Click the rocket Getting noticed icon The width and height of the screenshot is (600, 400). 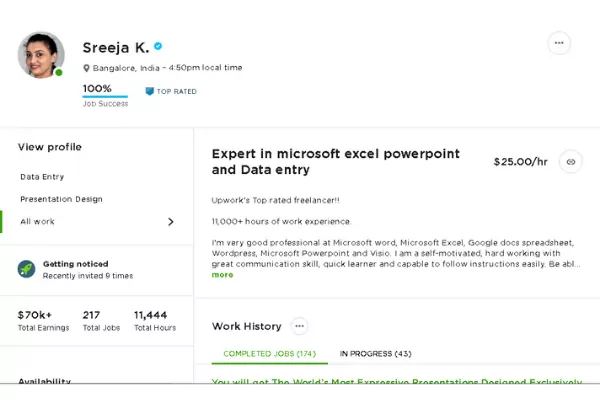pos(26,269)
